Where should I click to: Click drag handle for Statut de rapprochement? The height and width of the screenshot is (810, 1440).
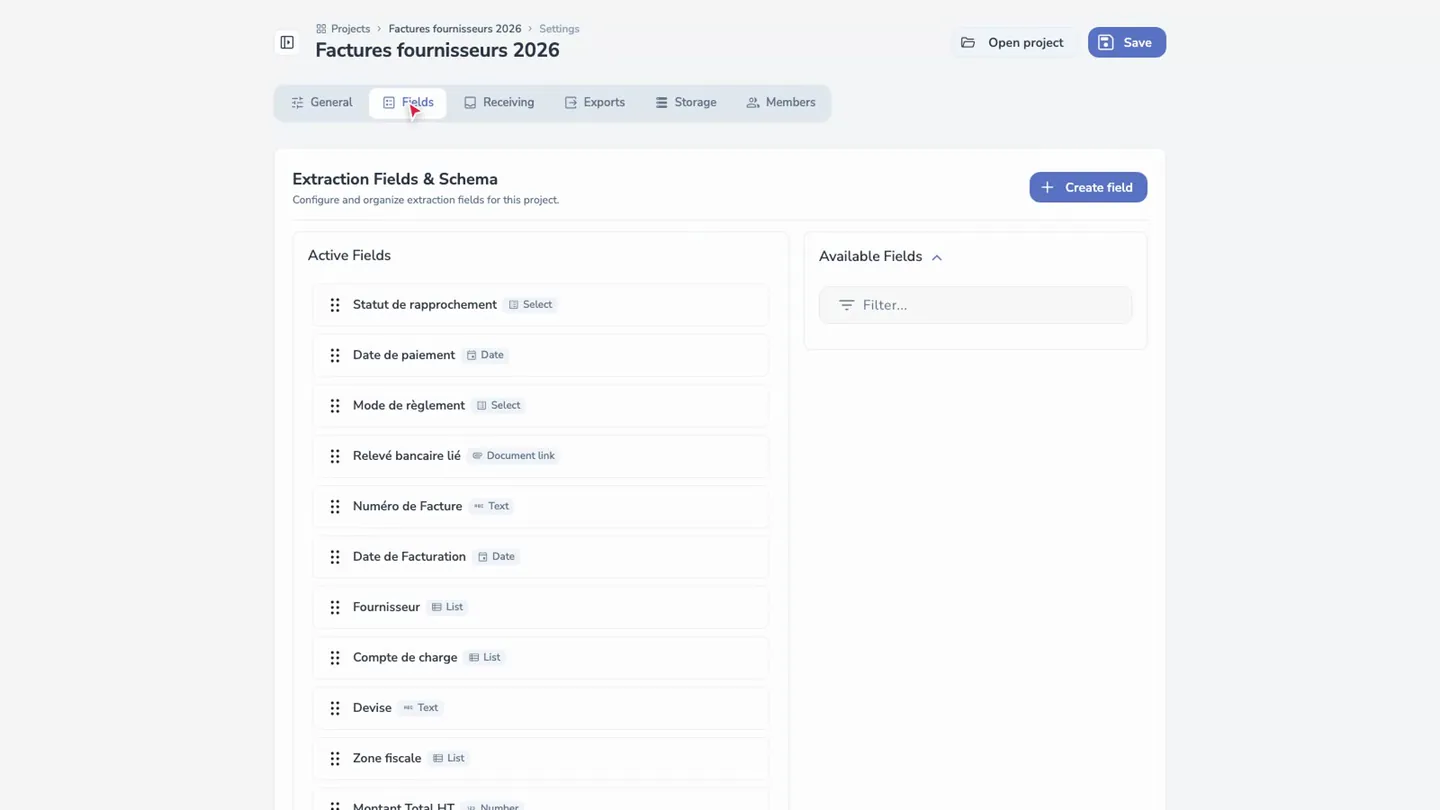click(x=335, y=305)
